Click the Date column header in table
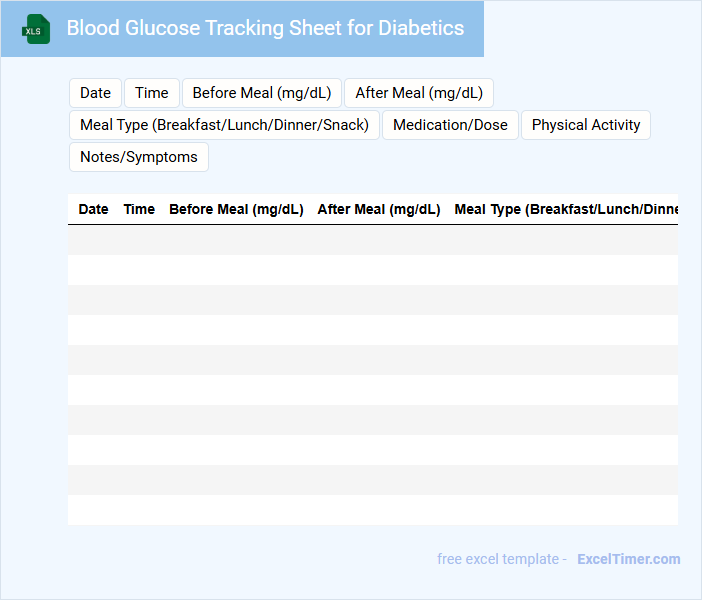Viewport: 702px width, 600px height. tap(93, 209)
